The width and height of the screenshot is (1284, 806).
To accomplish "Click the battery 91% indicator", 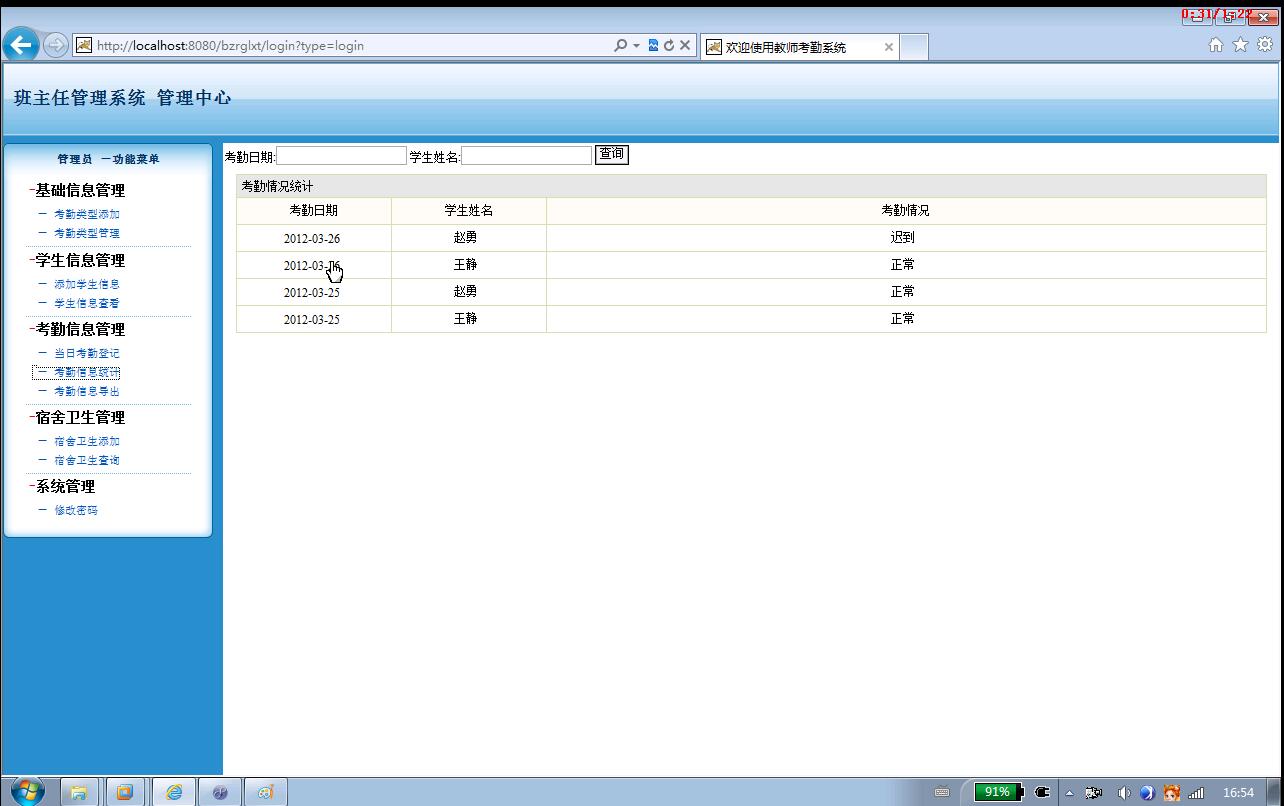I will (x=999, y=792).
